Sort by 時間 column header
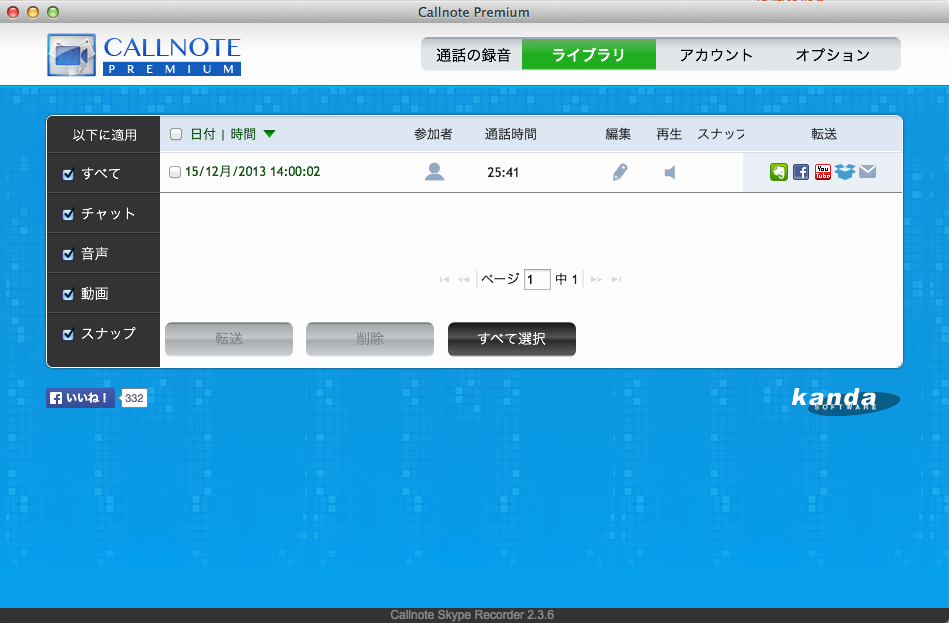Image resolution: width=949 pixels, height=623 pixels. coord(243,134)
